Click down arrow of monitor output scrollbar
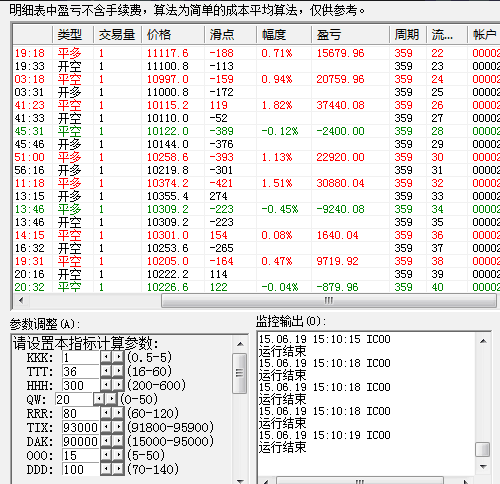 483,466
